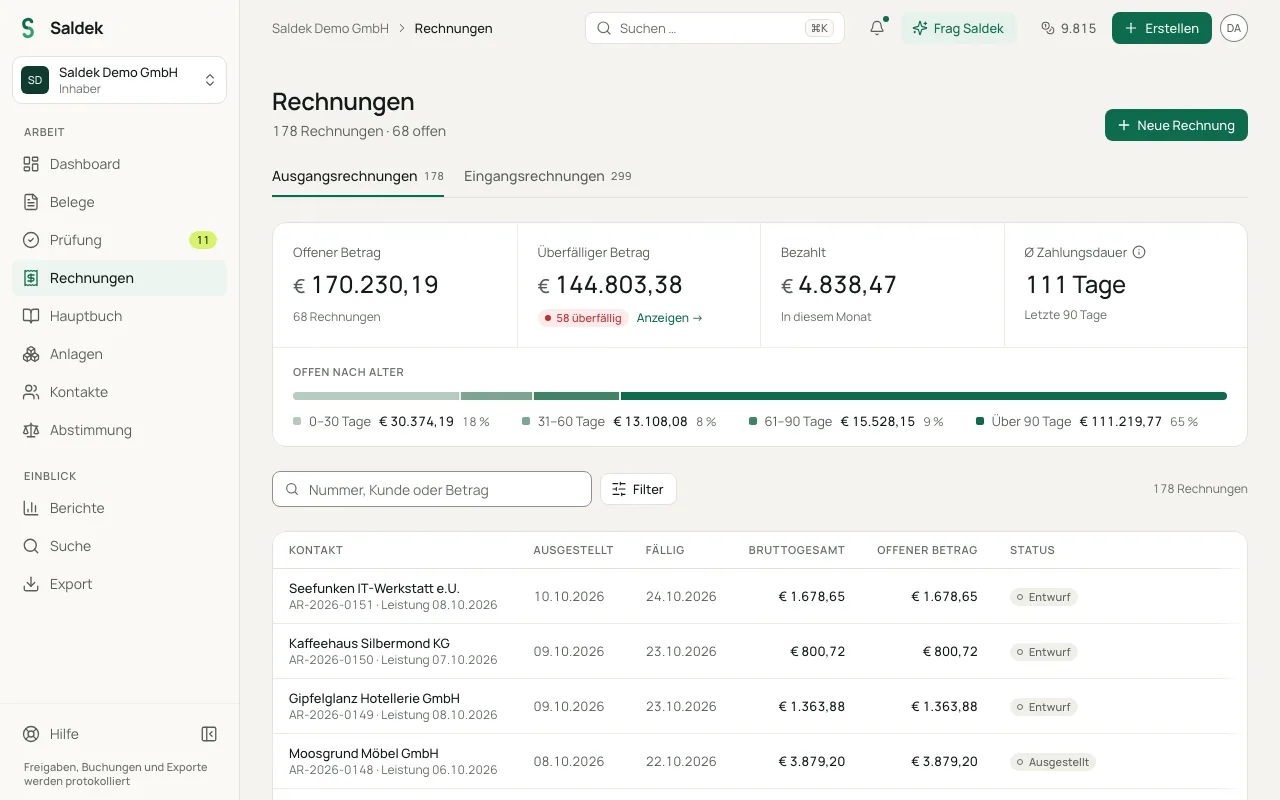Image resolution: width=1280 pixels, height=800 pixels.
Task: Expand the Saldek Demo GmbH company switcher
Action: pyautogui.click(x=119, y=80)
